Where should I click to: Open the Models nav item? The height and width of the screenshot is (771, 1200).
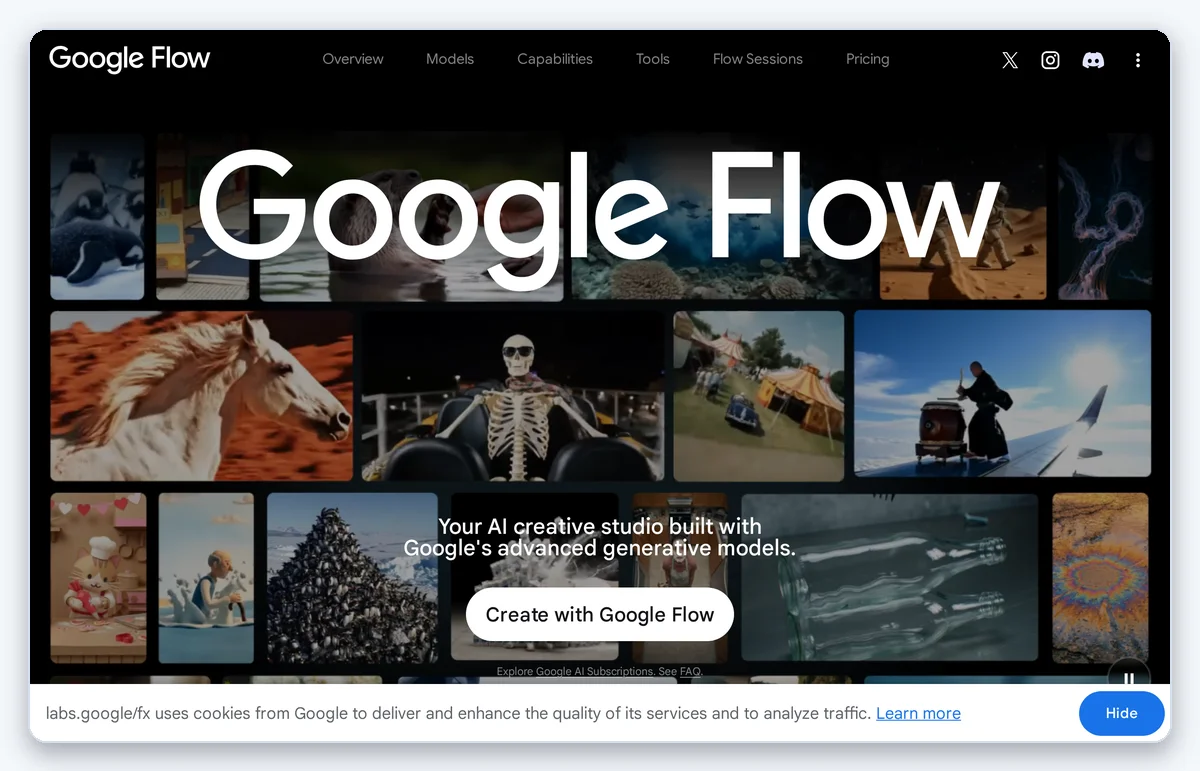[x=450, y=59]
